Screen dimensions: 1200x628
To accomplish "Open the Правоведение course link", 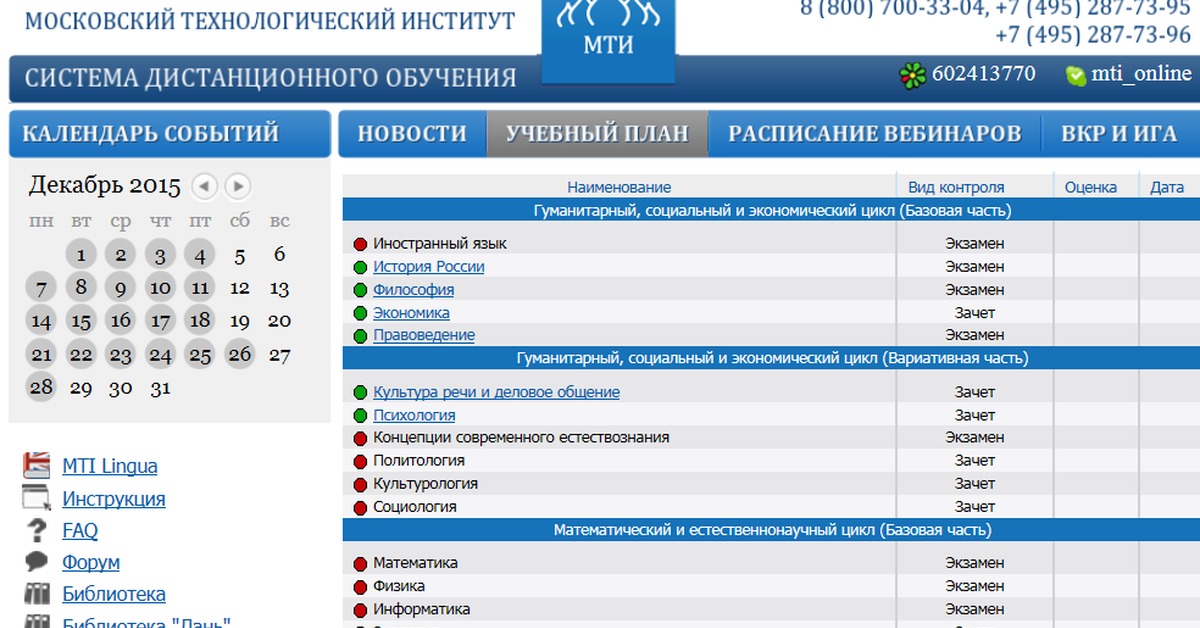I will click(424, 335).
